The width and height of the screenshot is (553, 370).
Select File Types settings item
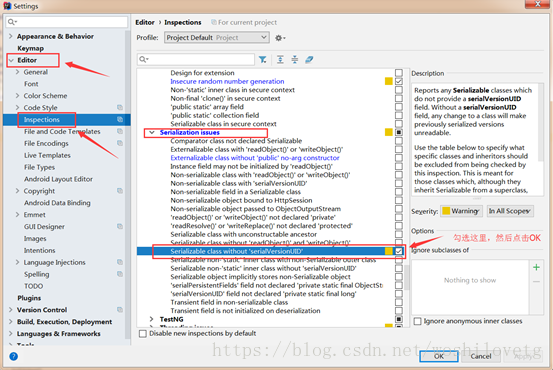tap(39, 167)
